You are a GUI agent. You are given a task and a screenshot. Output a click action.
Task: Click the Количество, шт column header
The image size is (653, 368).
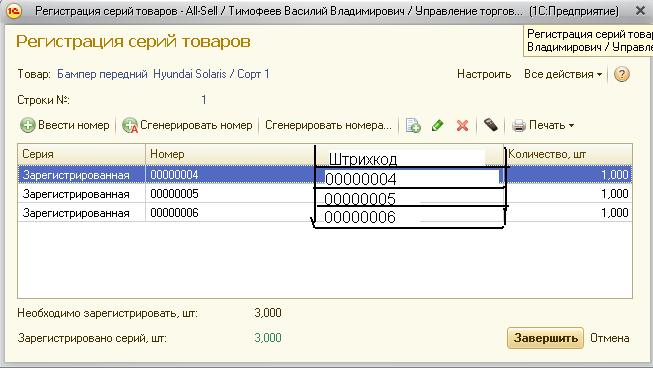pos(568,154)
